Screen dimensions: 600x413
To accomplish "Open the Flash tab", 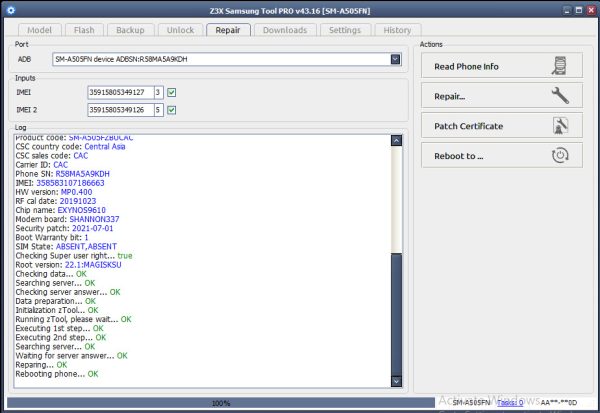I will pos(84,30).
